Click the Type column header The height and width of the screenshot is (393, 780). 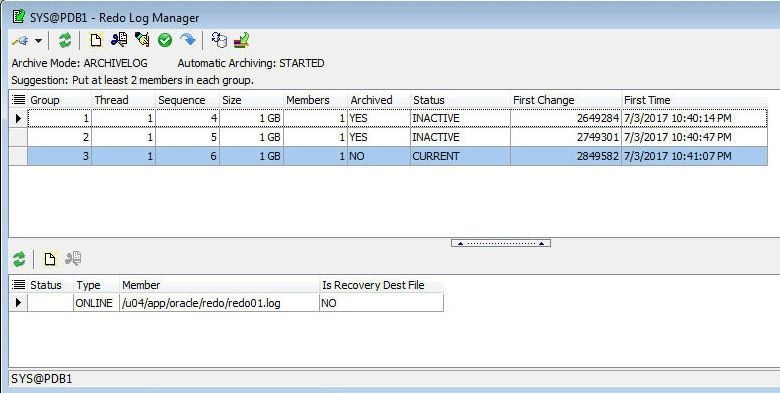tap(97, 285)
